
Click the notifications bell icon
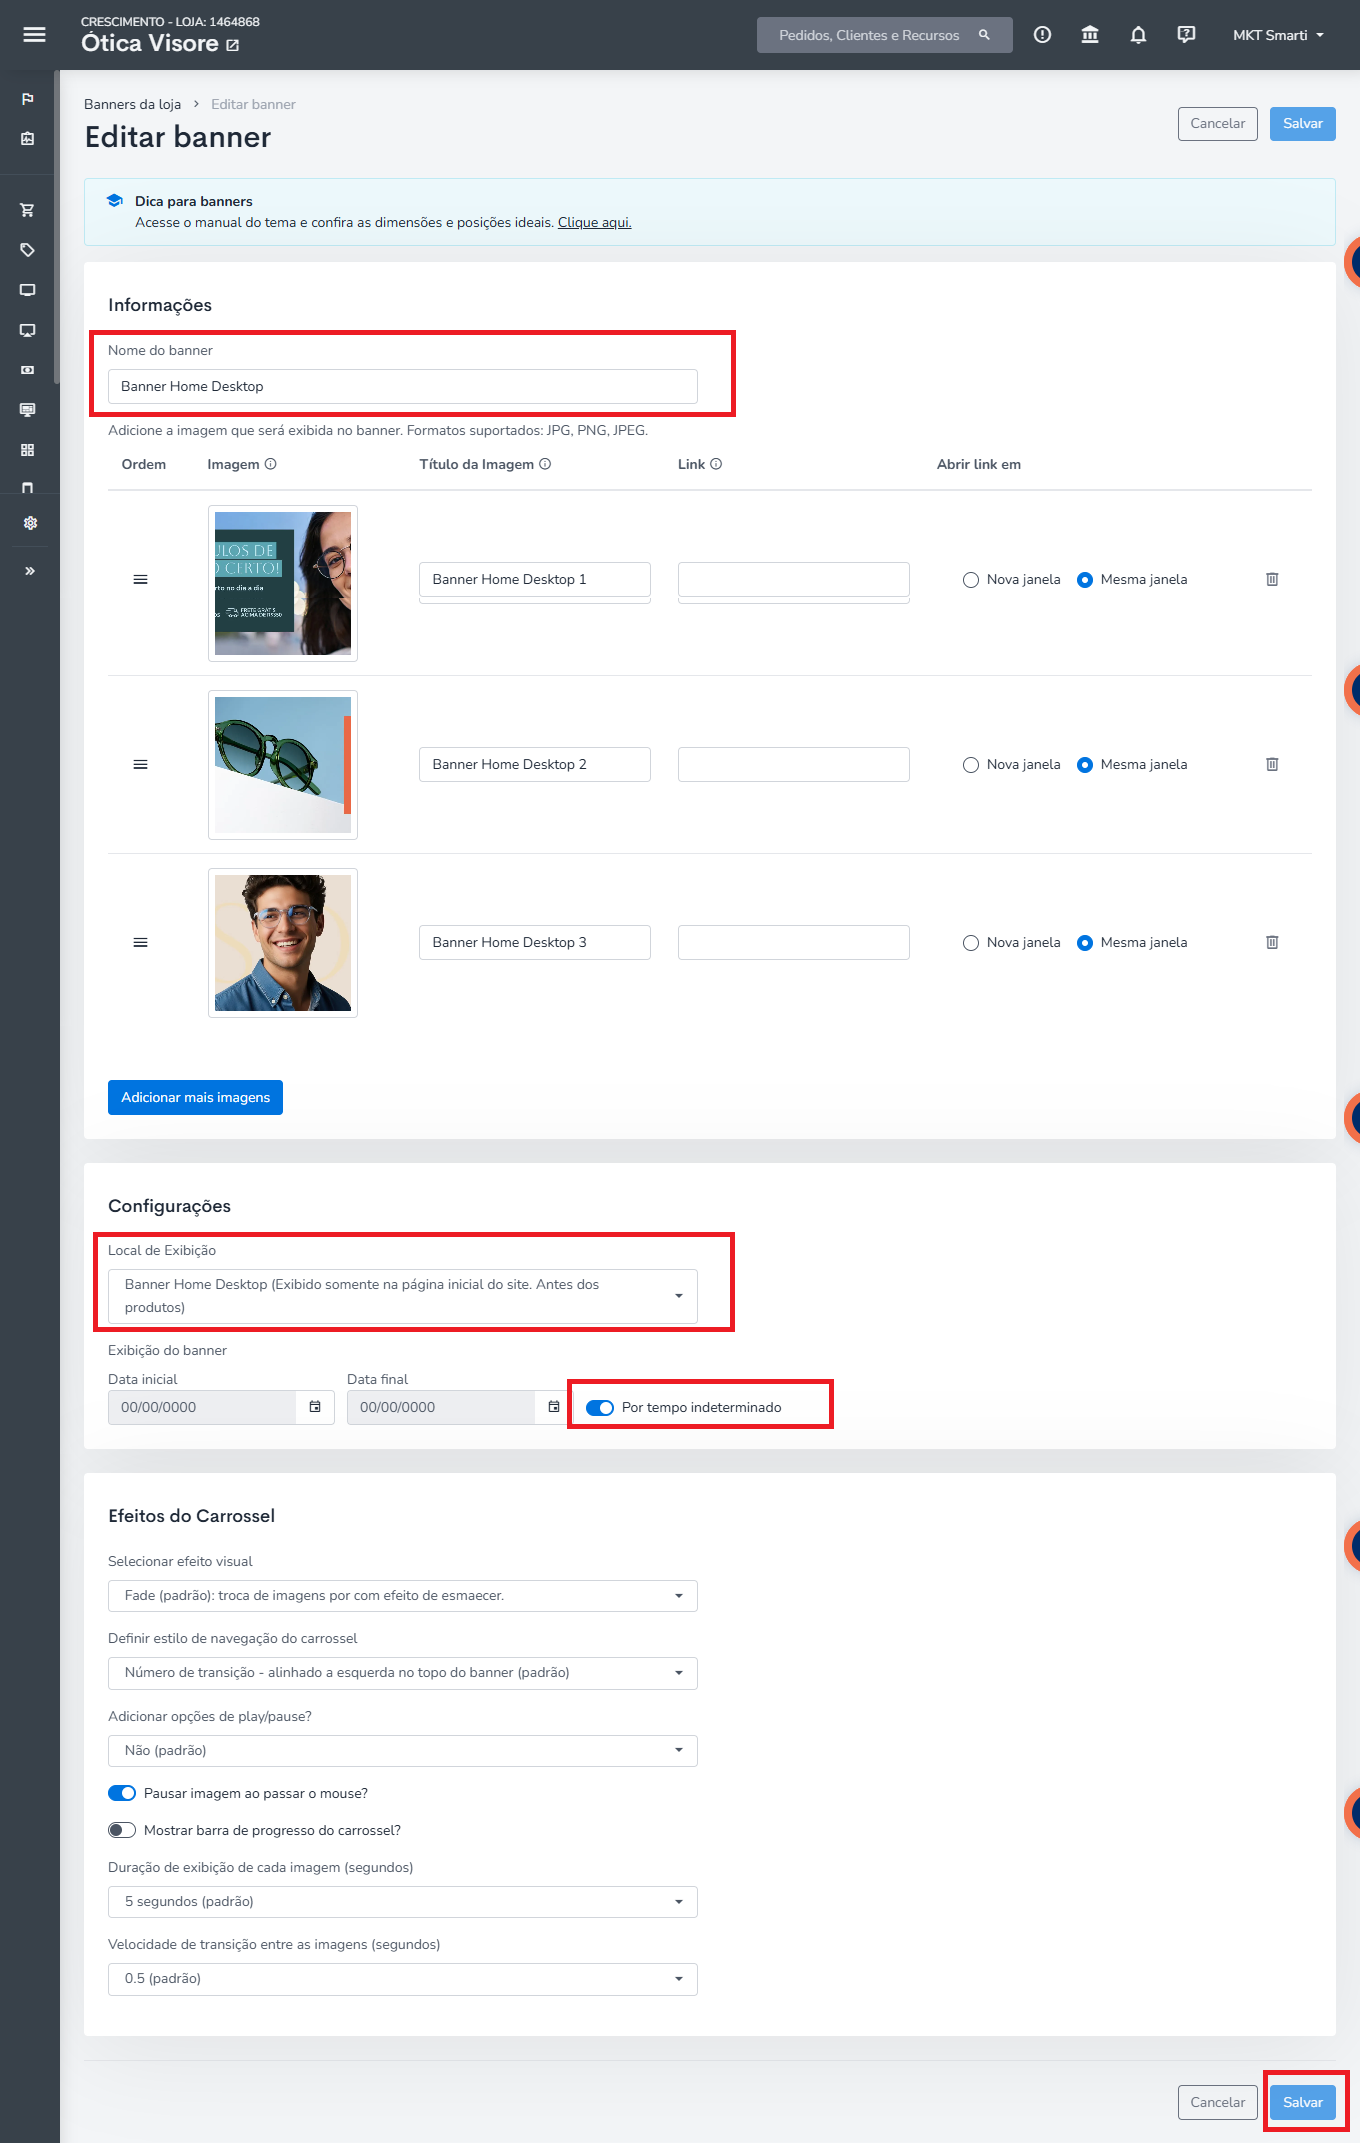click(x=1138, y=35)
